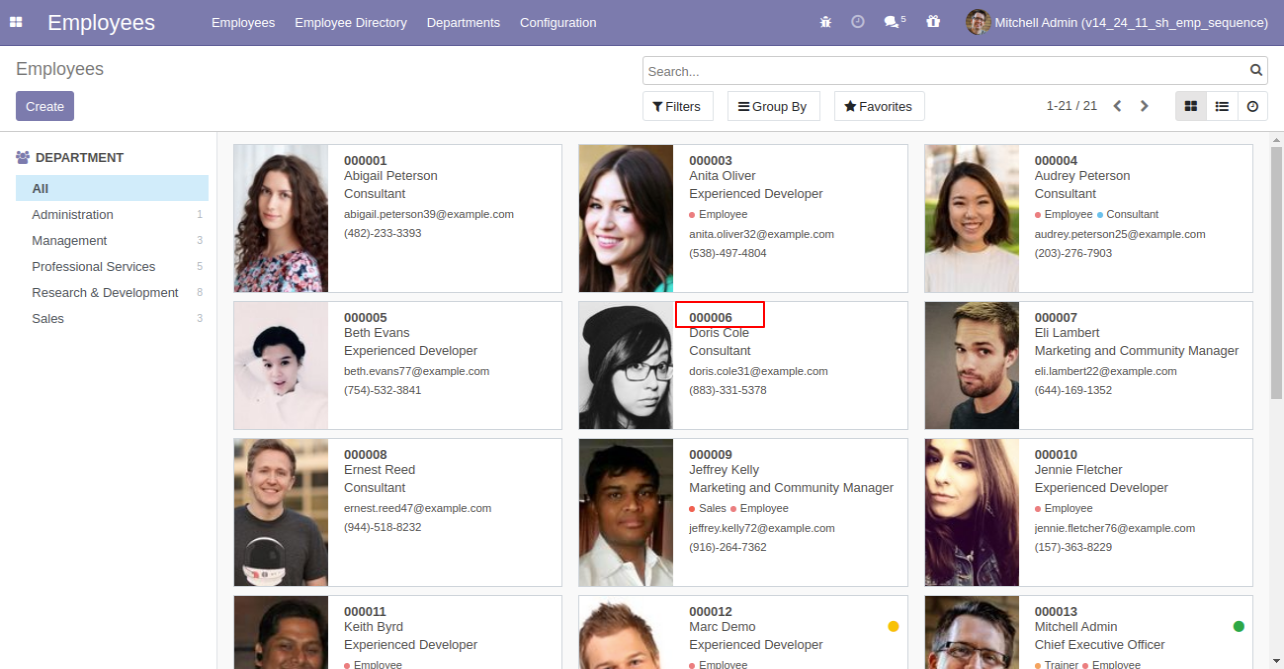Open Doris Cole's photo thumbnail
Screen dimensions: 1284x669
pyautogui.click(x=626, y=365)
